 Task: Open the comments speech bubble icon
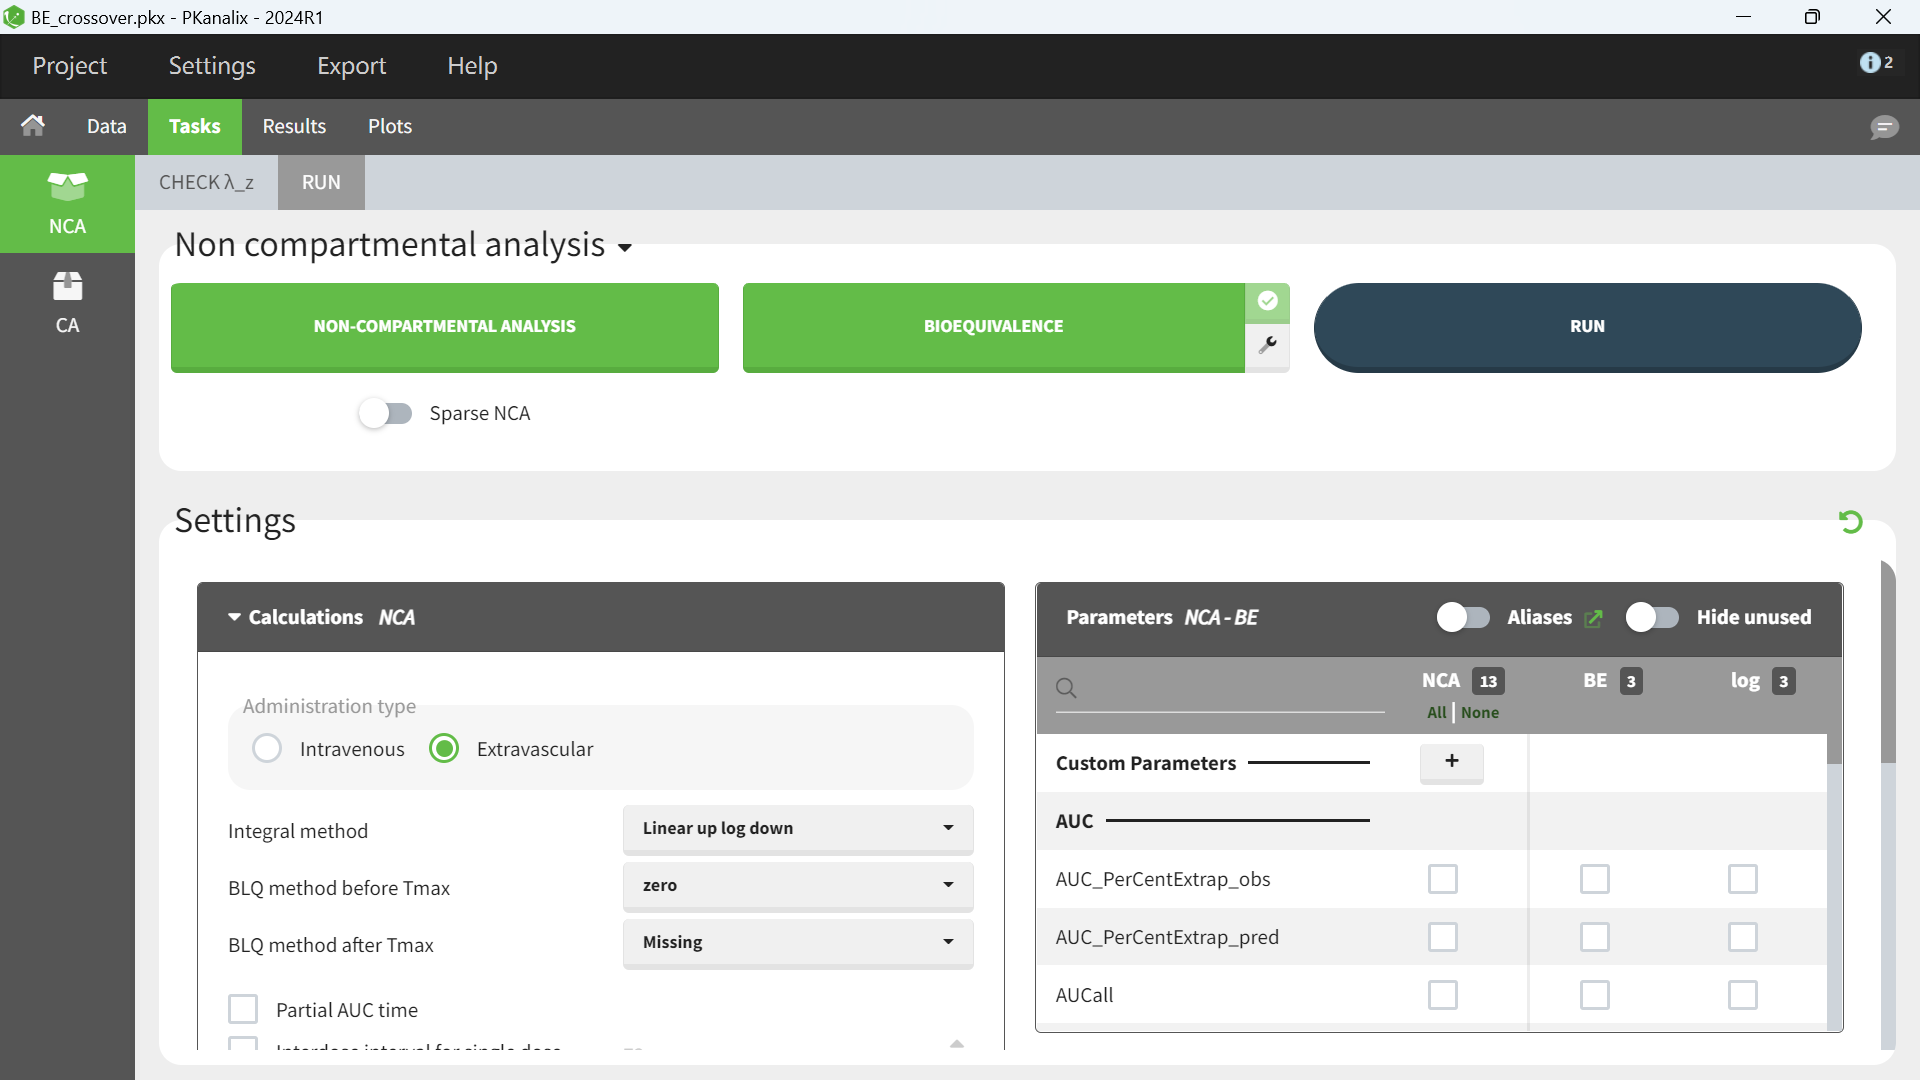(x=1884, y=127)
